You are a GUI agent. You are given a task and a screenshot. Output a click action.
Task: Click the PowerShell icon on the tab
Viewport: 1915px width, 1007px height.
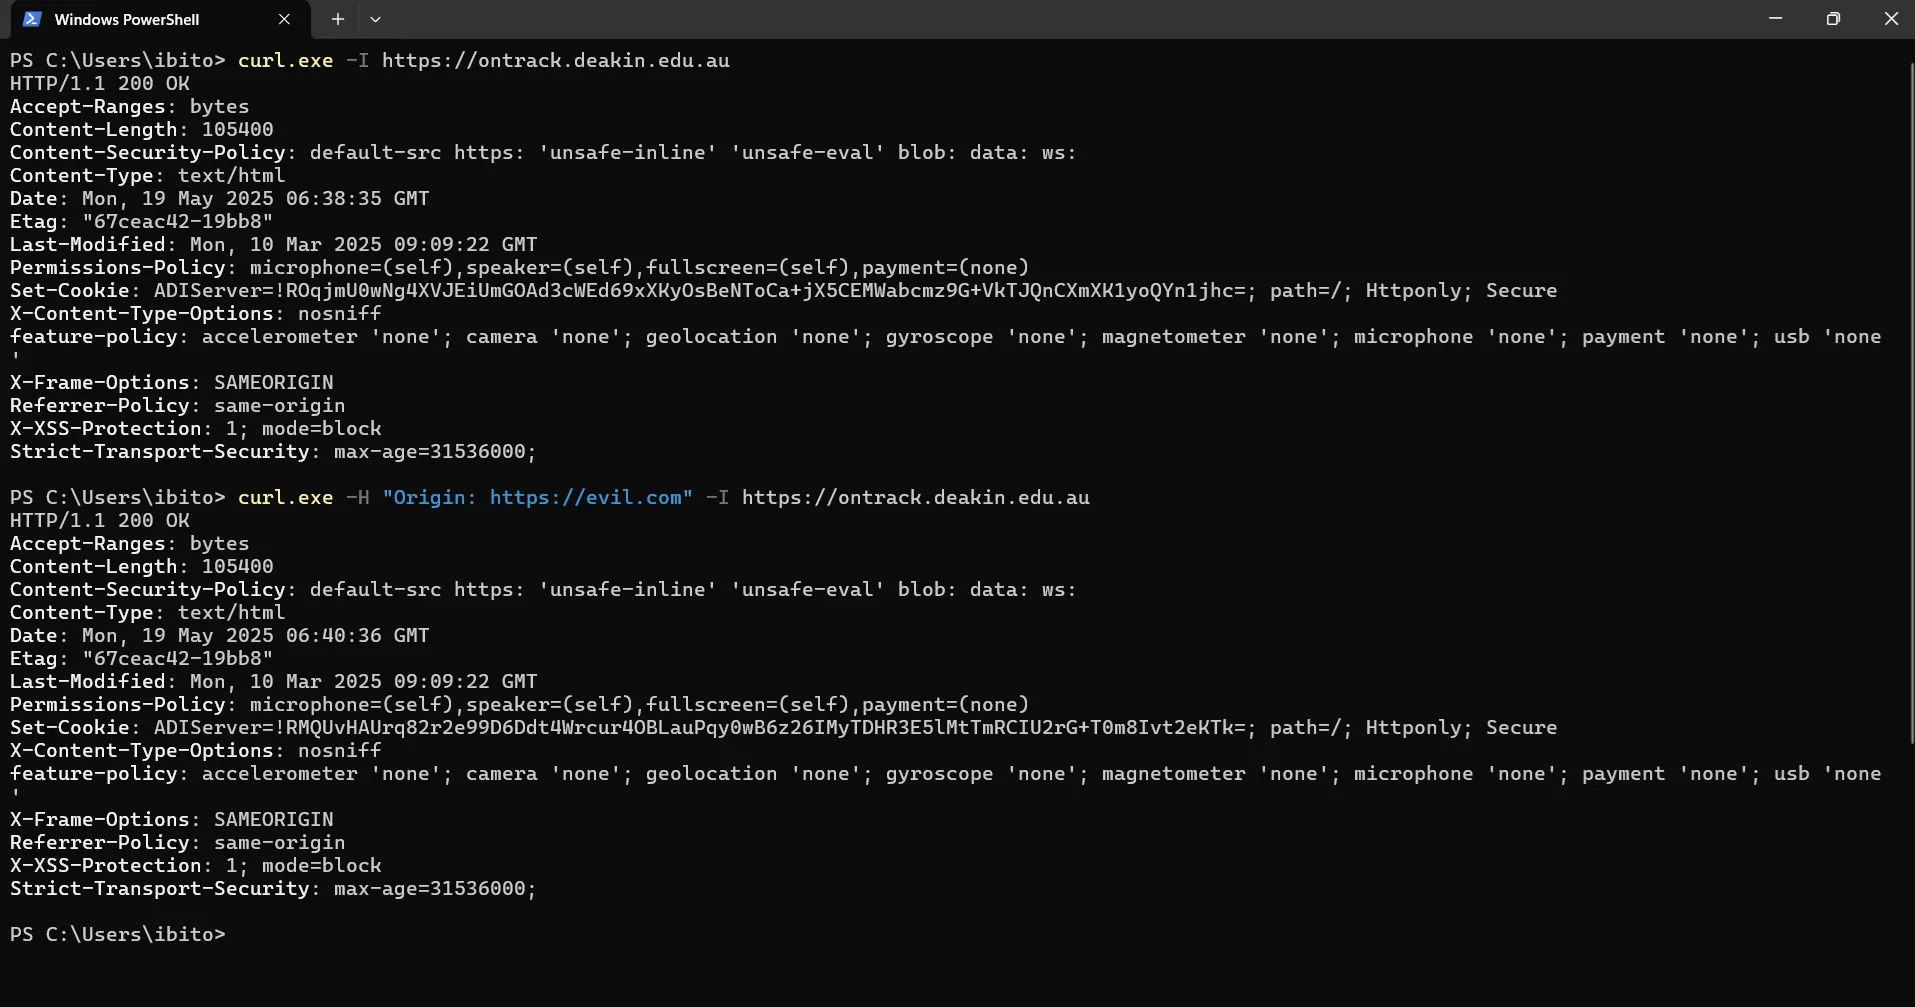click(31, 18)
